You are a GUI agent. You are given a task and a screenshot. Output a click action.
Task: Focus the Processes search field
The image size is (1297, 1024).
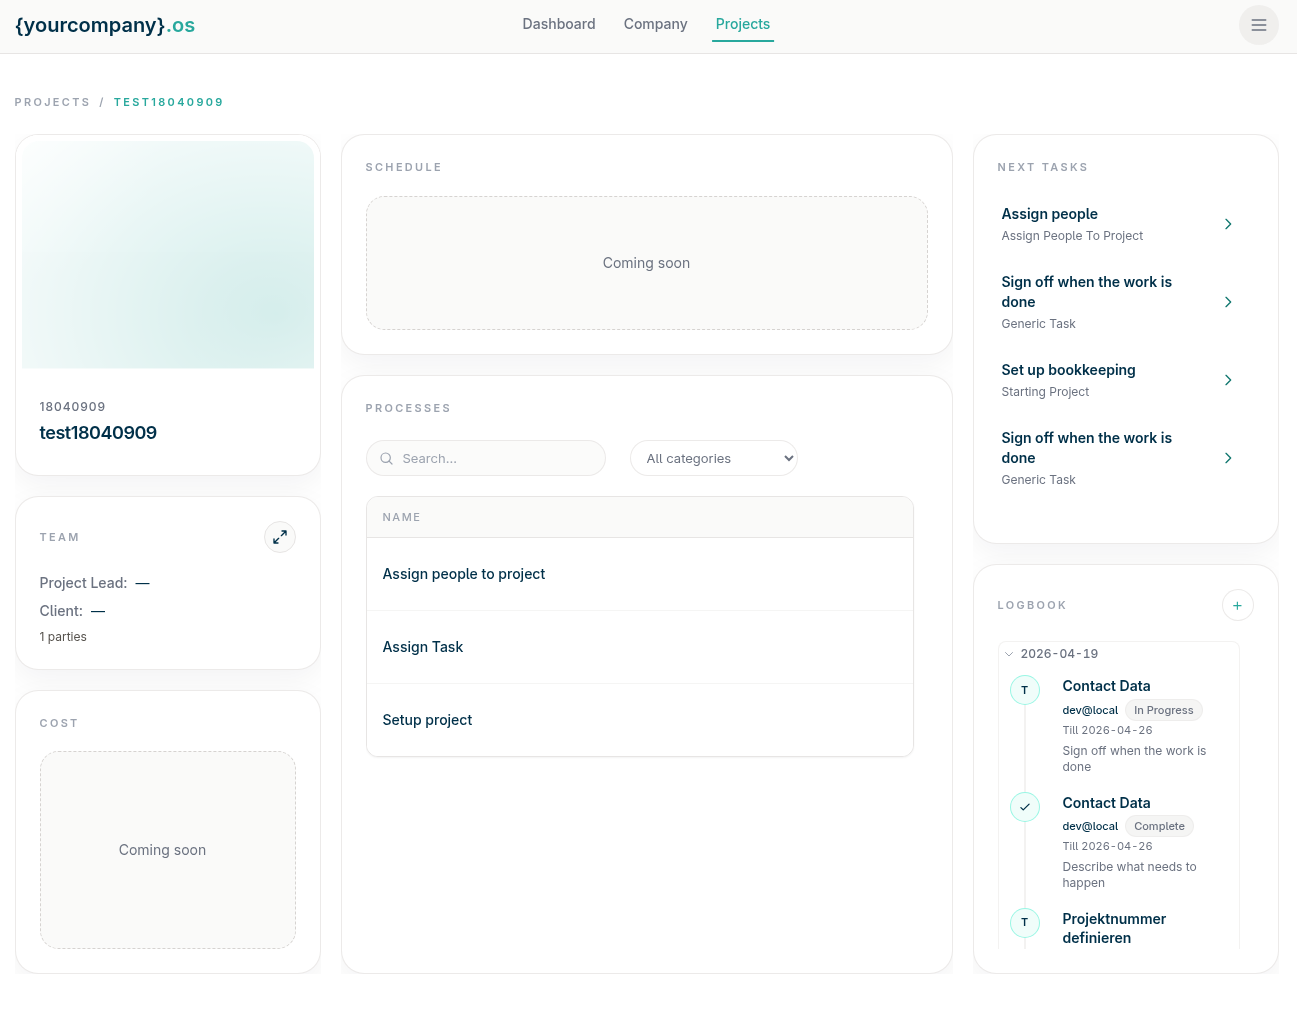(x=486, y=458)
